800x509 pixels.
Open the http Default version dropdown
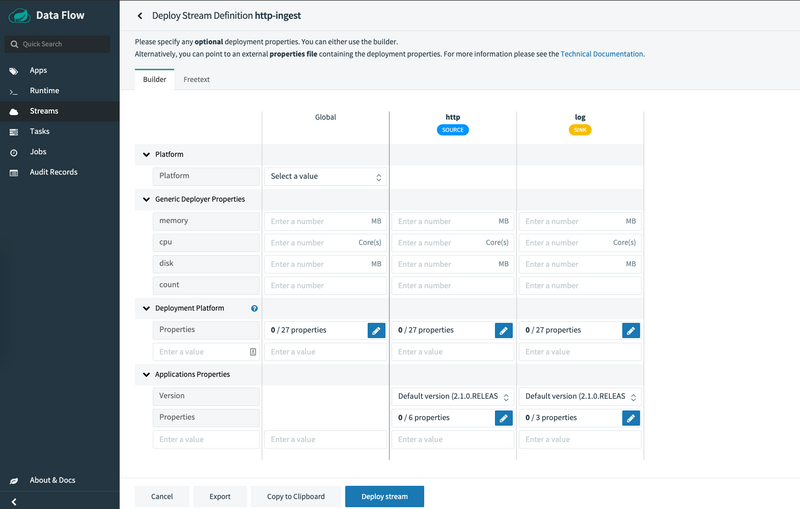[x=453, y=396]
